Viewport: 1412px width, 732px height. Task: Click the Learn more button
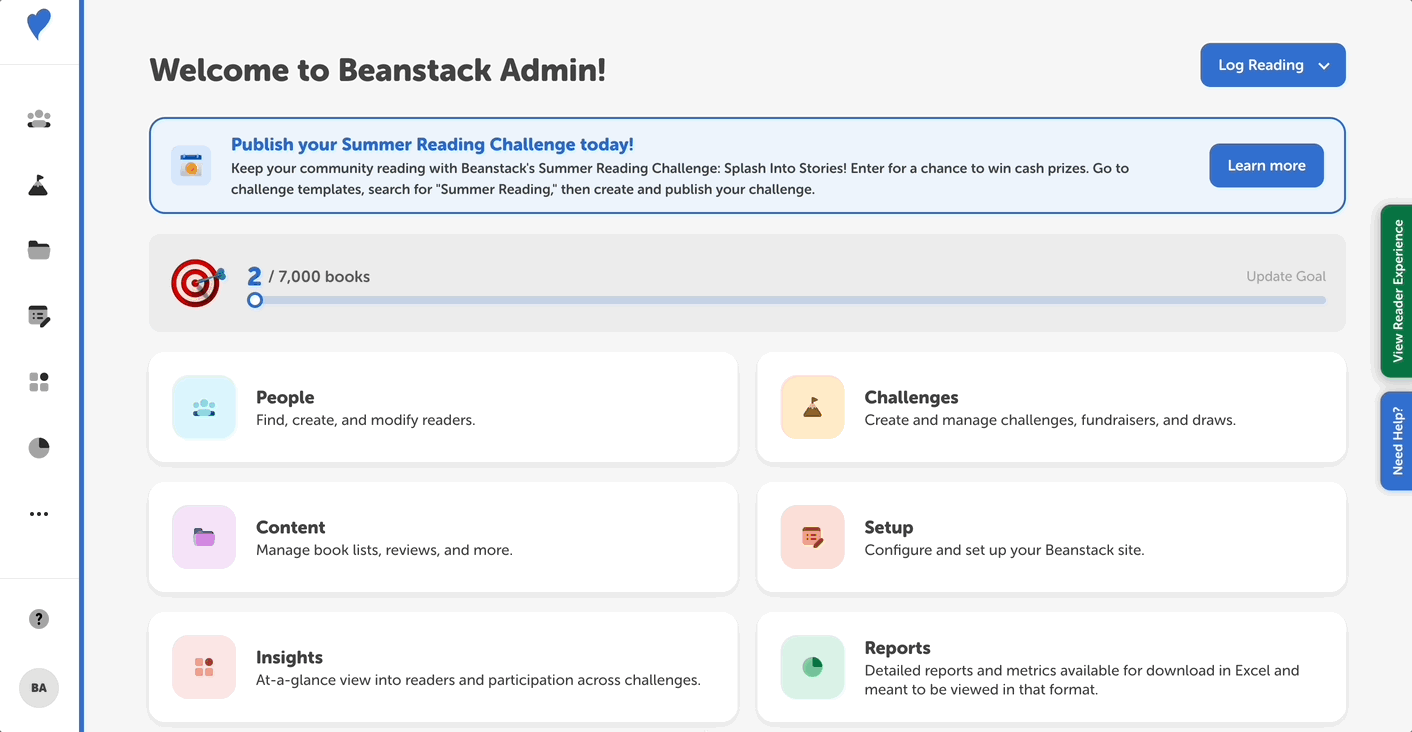1266,165
